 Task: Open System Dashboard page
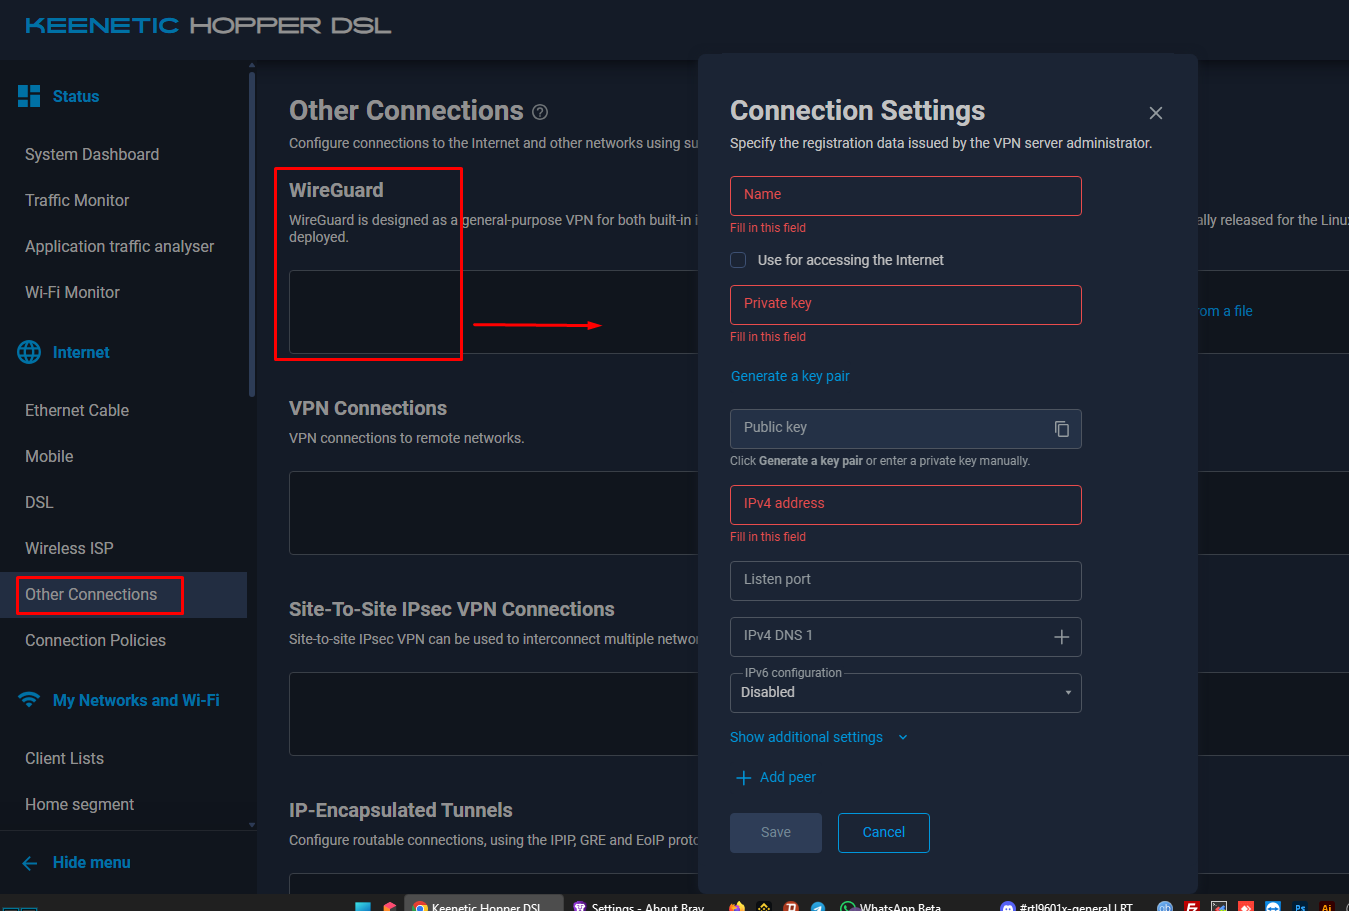pyautogui.click(x=92, y=154)
